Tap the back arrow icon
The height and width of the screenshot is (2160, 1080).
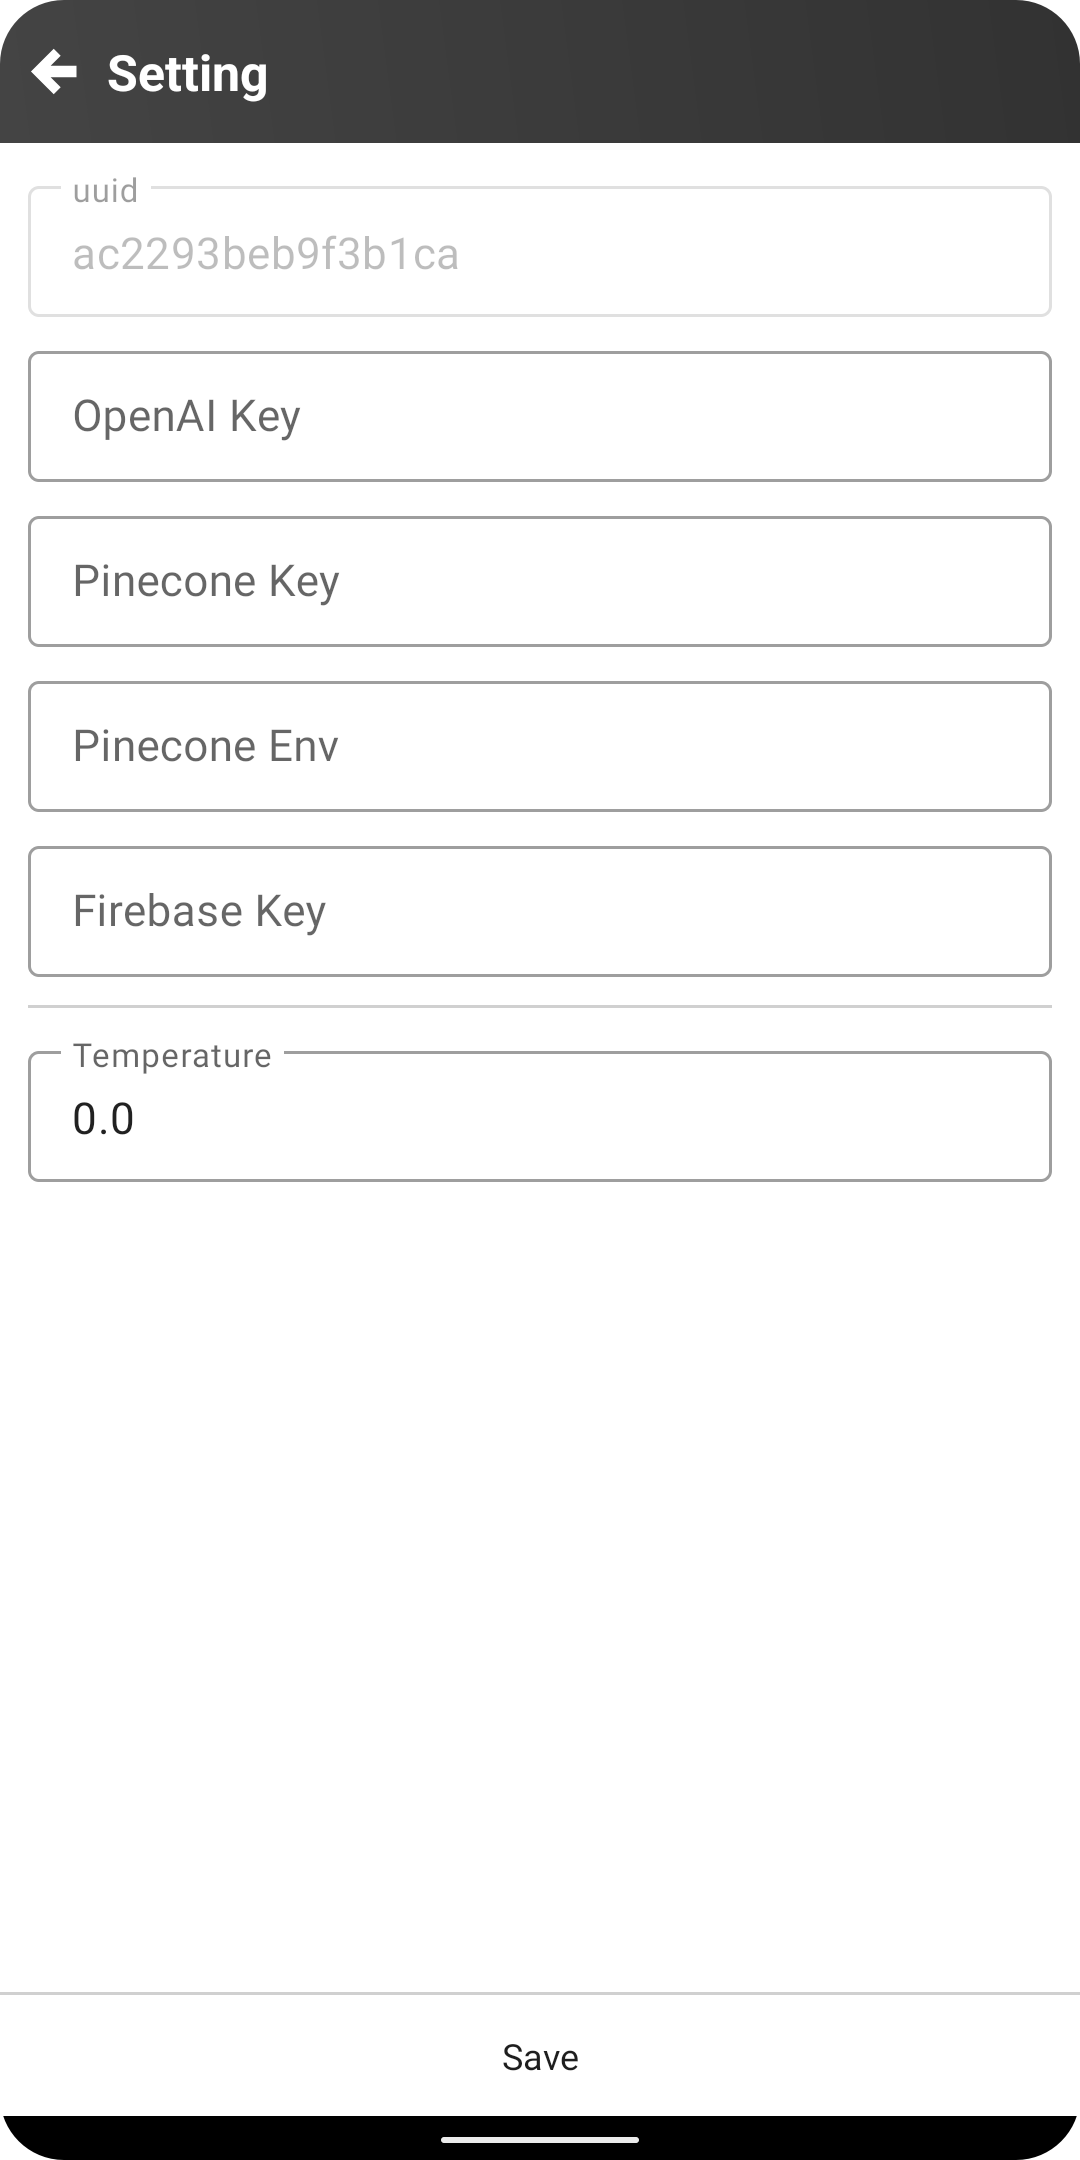click(54, 72)
